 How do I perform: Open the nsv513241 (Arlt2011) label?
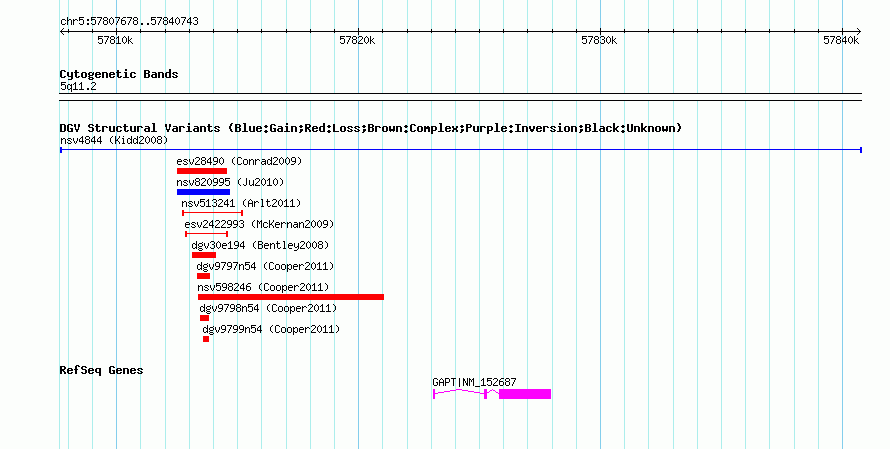[241, 203]
